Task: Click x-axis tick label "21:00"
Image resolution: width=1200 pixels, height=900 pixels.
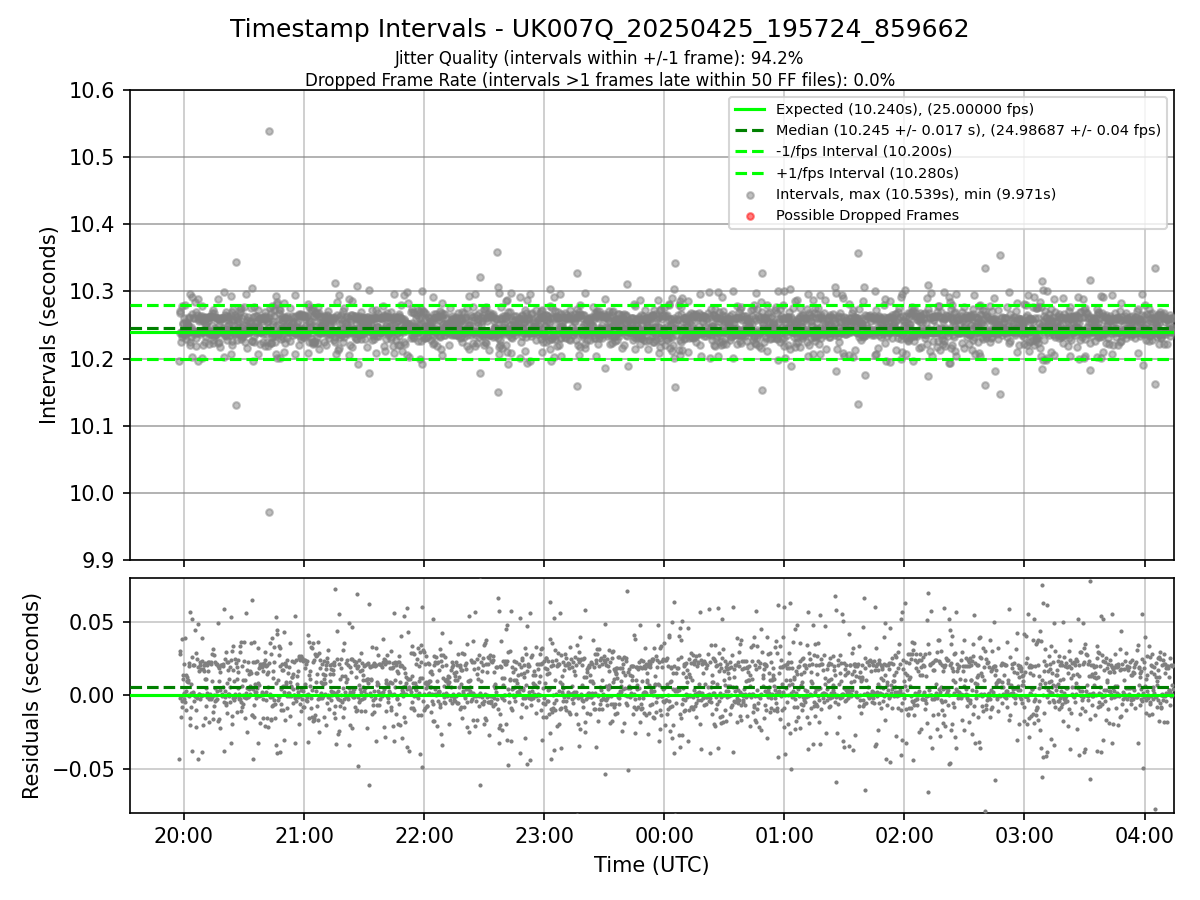Action: click(303, 834)
